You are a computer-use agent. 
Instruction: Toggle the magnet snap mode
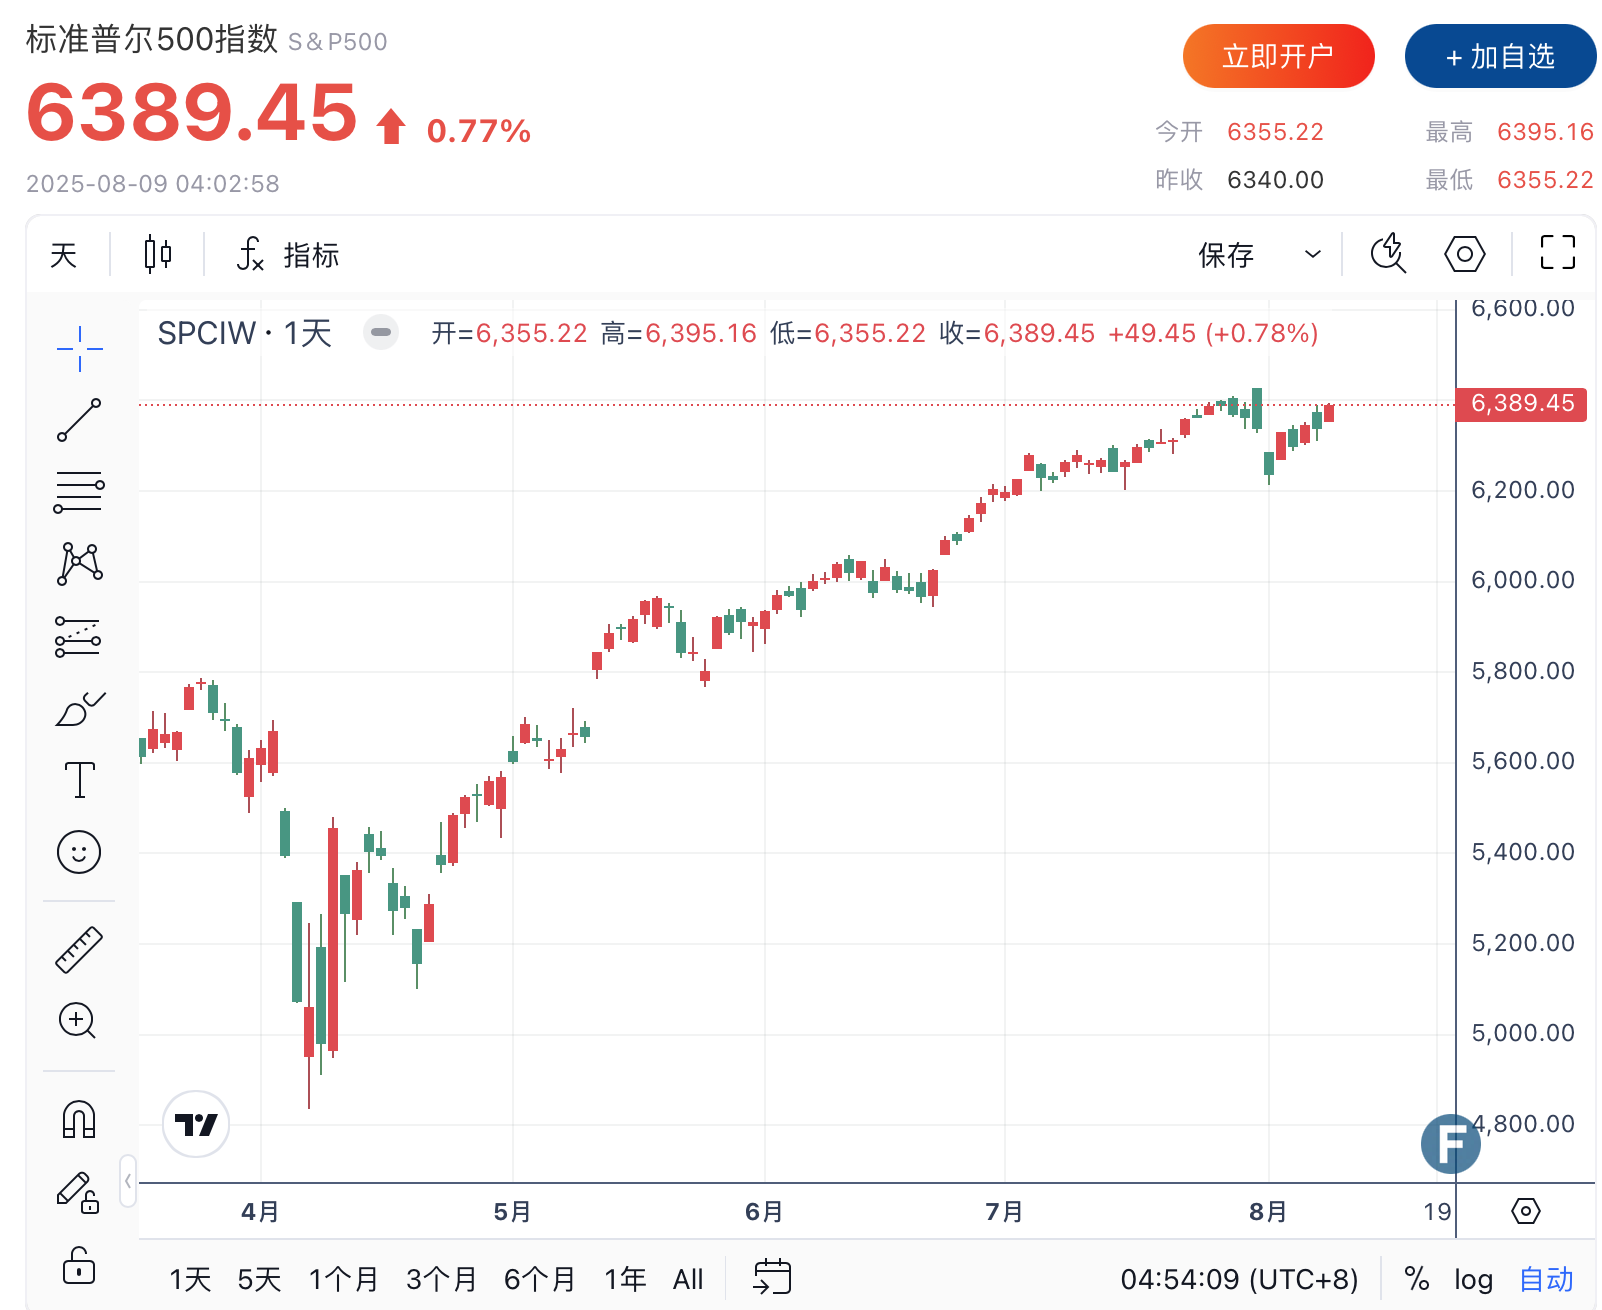point(79,1119)
